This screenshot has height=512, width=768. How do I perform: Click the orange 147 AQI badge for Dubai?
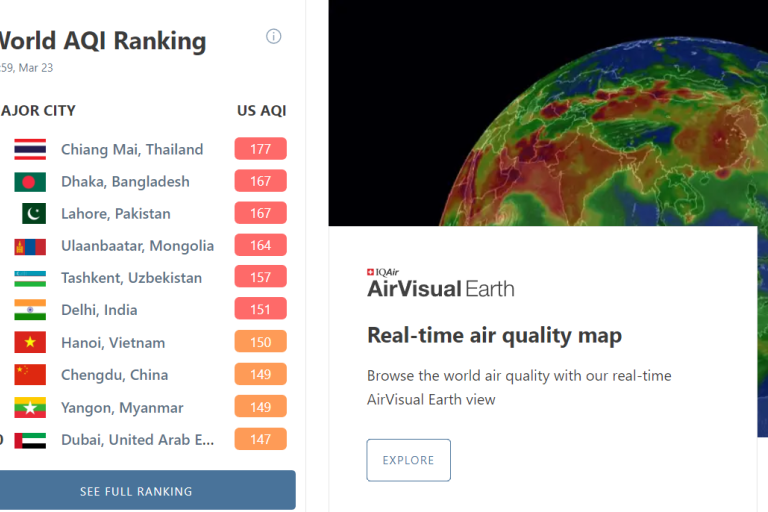[260, 439]
